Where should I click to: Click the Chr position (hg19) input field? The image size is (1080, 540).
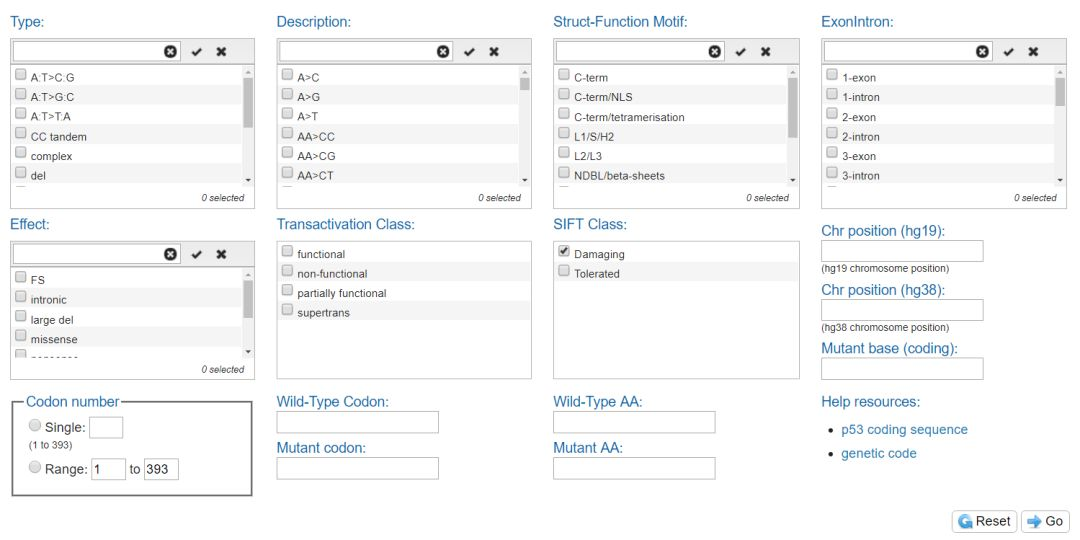(x=902, y=251)
